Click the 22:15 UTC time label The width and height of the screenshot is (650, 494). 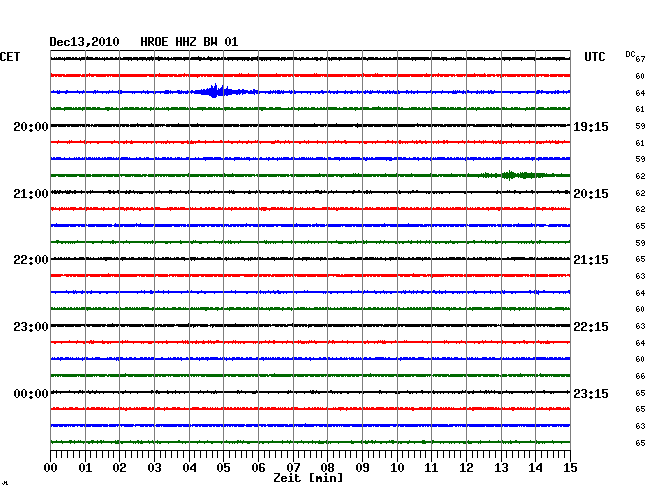[591, 327]
